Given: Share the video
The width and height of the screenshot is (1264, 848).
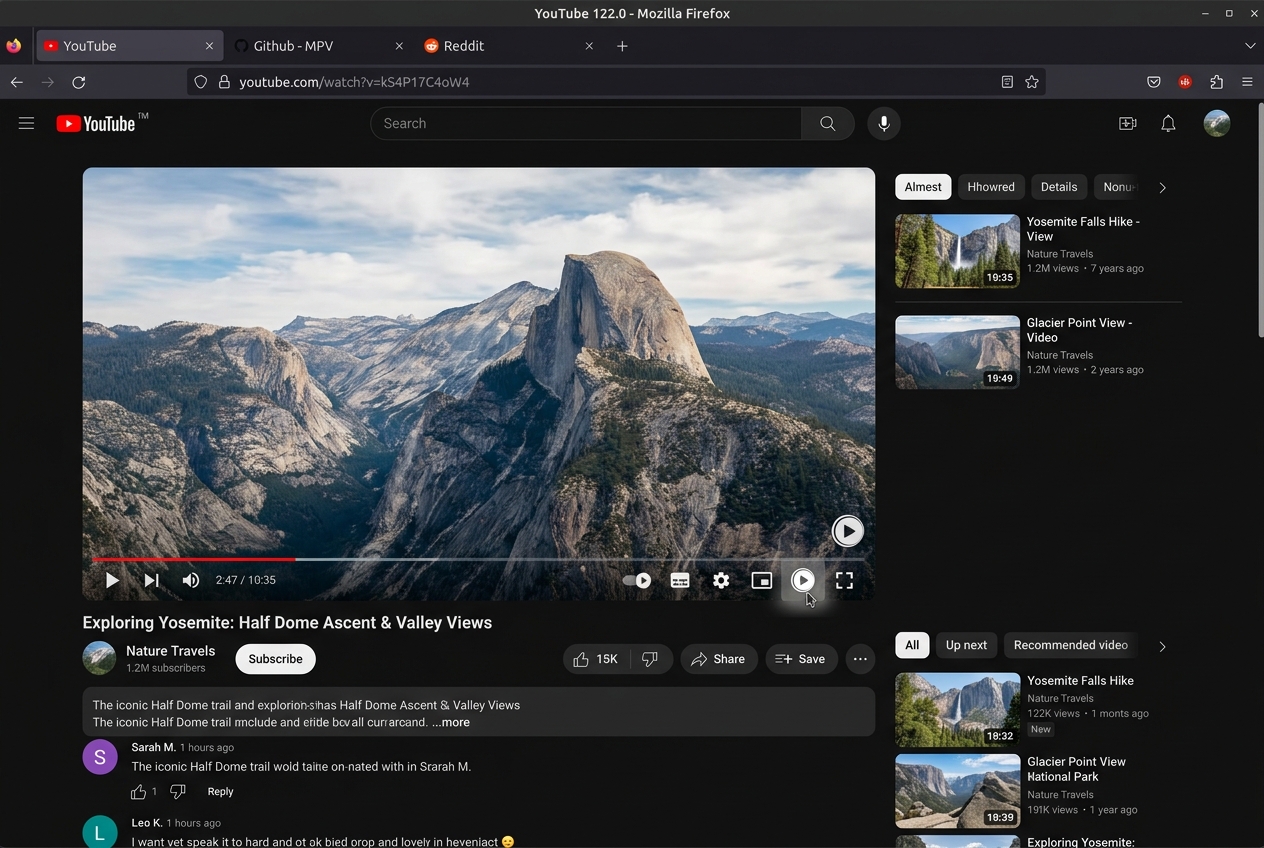Looking at the screenshot, I should tap(719, 659).
